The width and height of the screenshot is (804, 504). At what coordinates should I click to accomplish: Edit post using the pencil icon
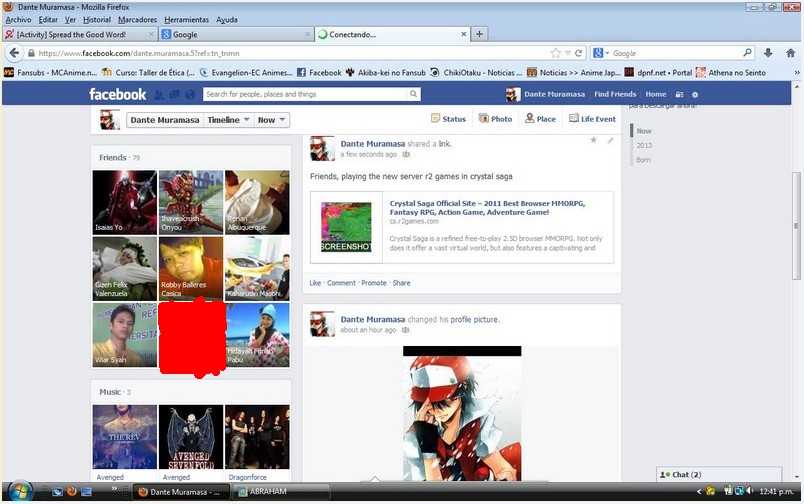(x=610, y=140)
